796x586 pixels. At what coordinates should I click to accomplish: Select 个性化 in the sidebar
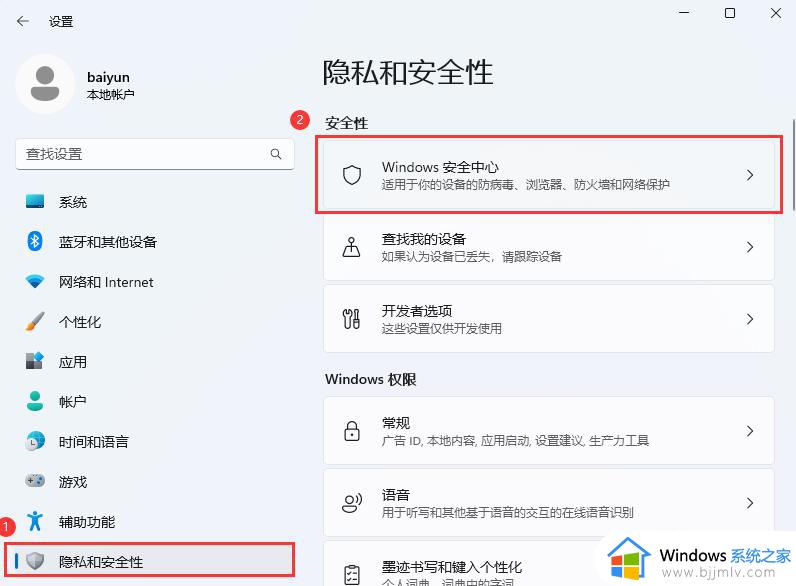(155, 321)
